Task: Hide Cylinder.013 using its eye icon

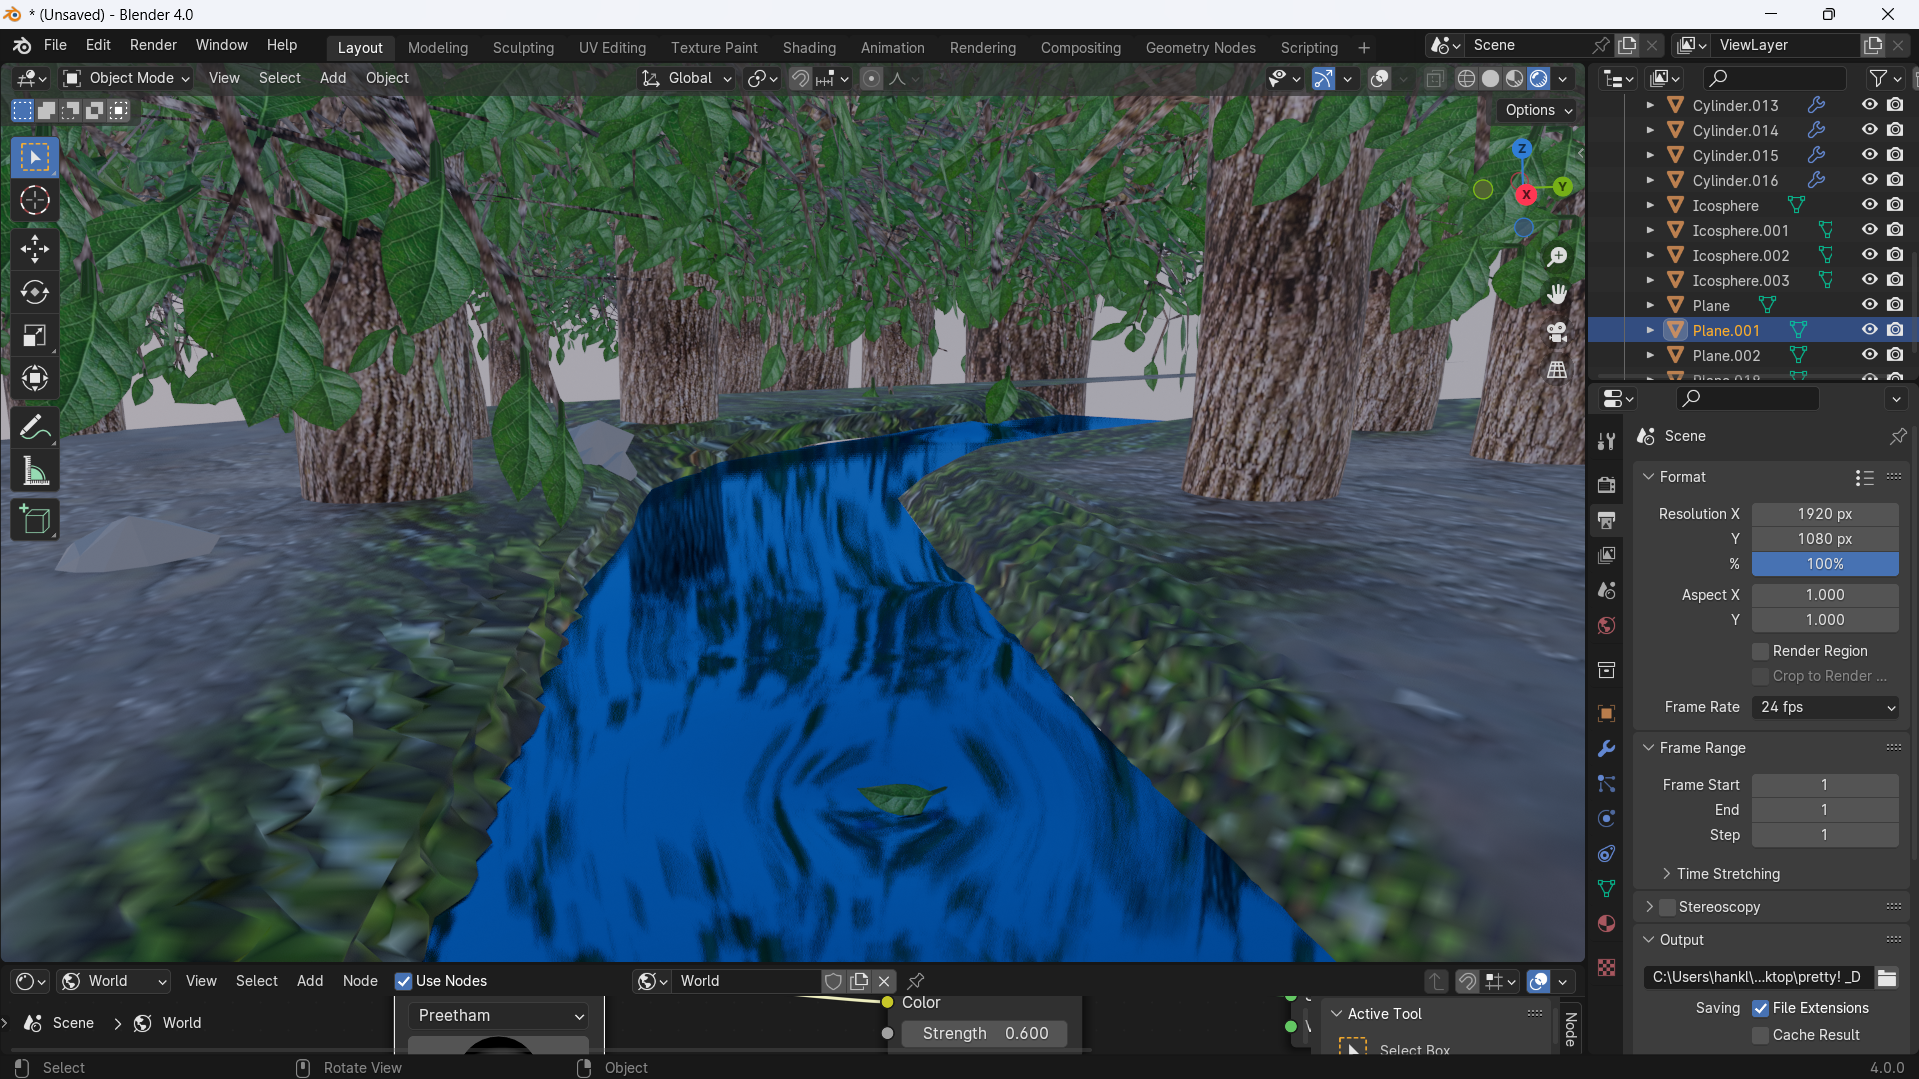Action: tap(1869, 105)
